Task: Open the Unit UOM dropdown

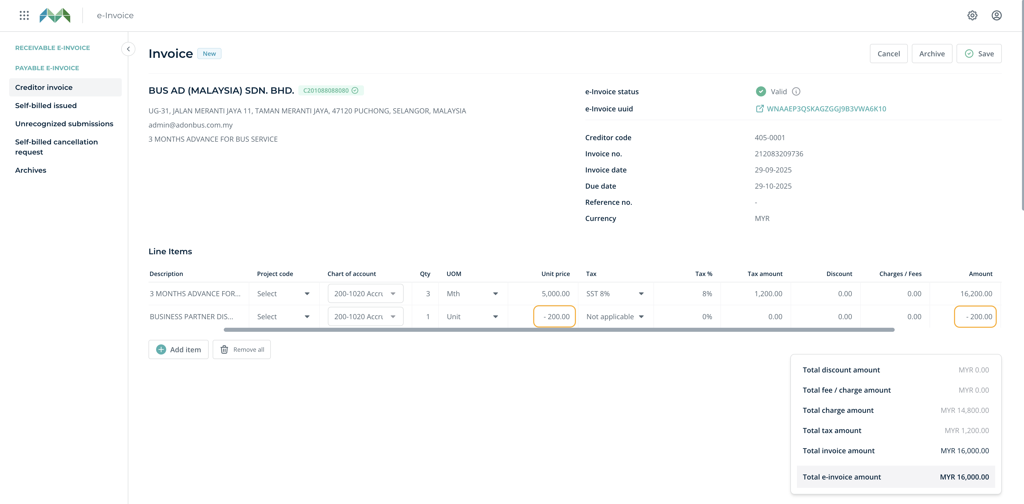Action: 472,317
